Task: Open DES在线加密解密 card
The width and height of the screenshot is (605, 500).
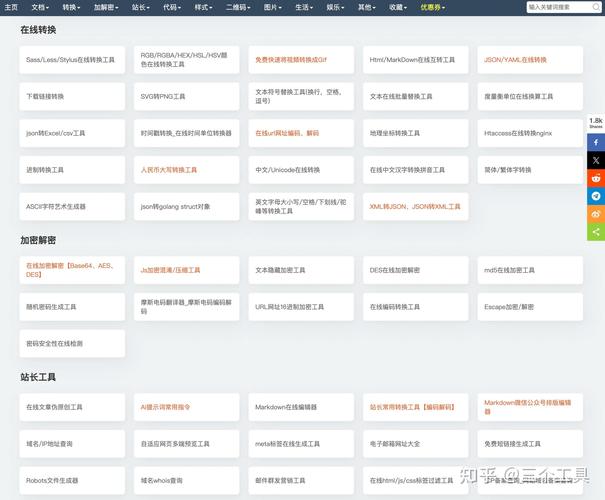Action: pos(416,270)
